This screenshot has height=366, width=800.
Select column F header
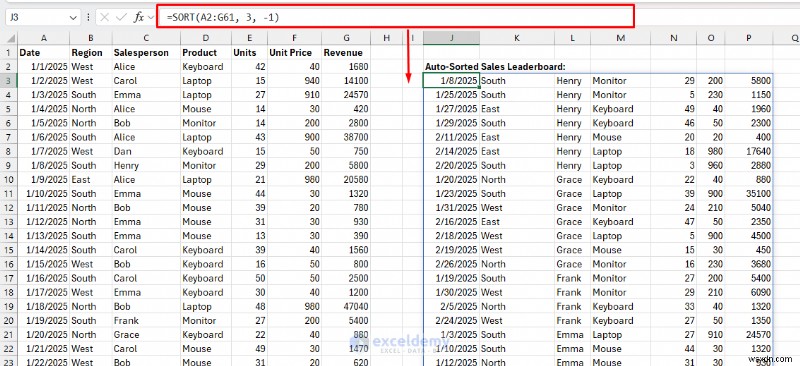pyautogui.click(x=294, y=38)
